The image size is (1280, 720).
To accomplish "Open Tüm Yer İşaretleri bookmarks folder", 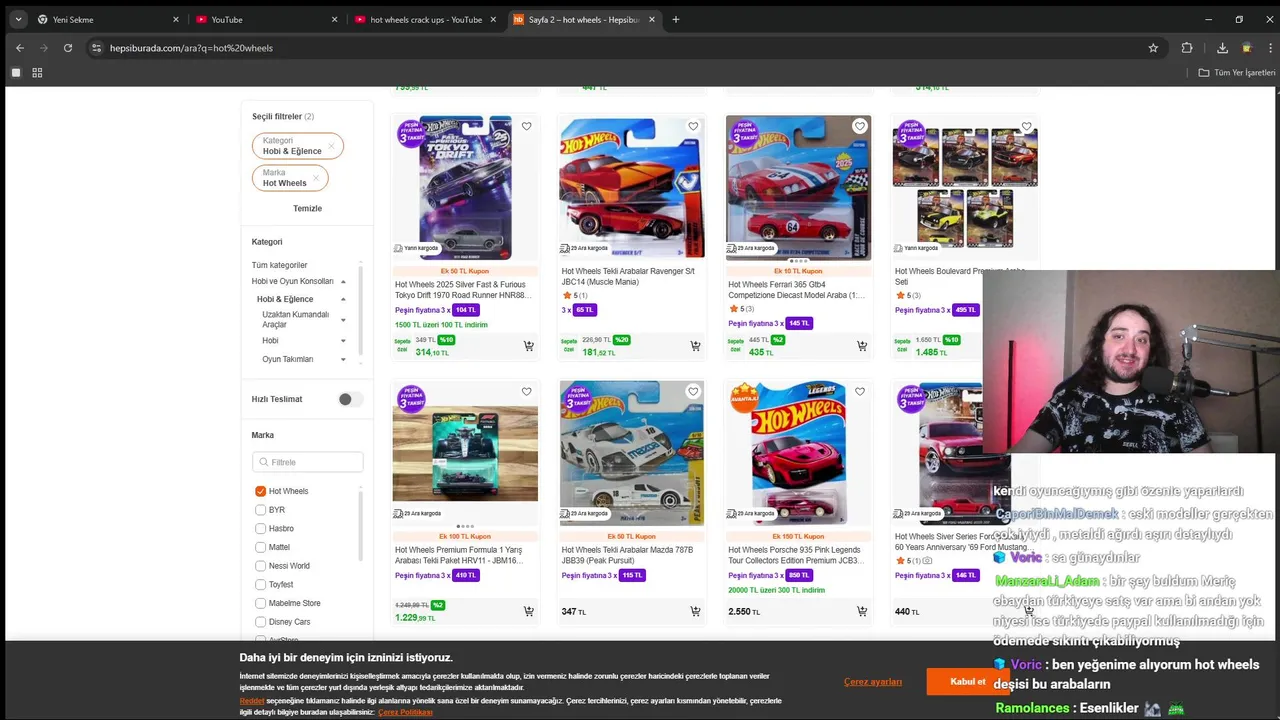I will pyautogui.click(x=1238, y=73).
